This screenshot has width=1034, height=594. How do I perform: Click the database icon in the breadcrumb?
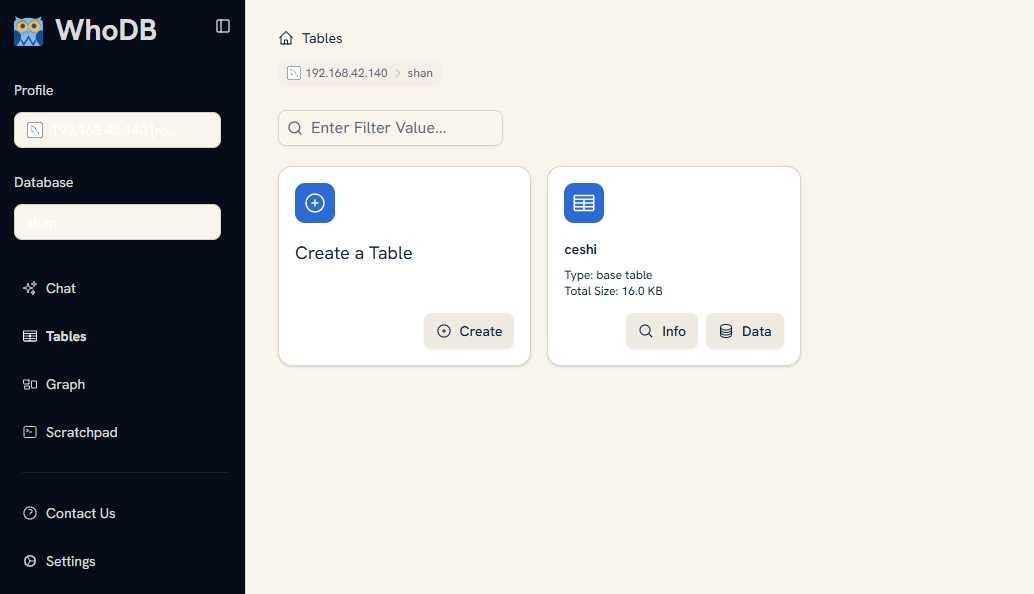pyautogui.click(x=293, y=73)
